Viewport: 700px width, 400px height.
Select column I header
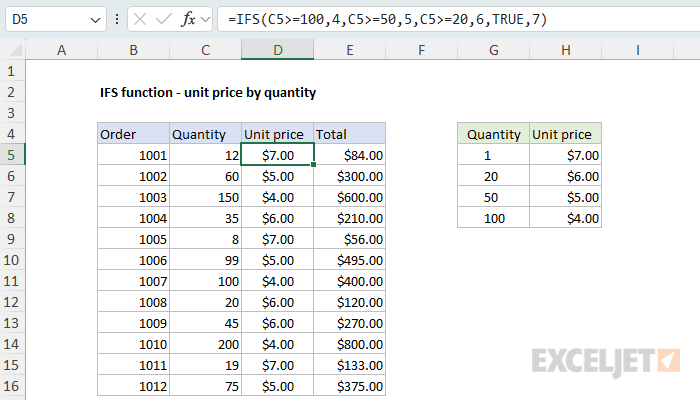[x=638, y=50]
